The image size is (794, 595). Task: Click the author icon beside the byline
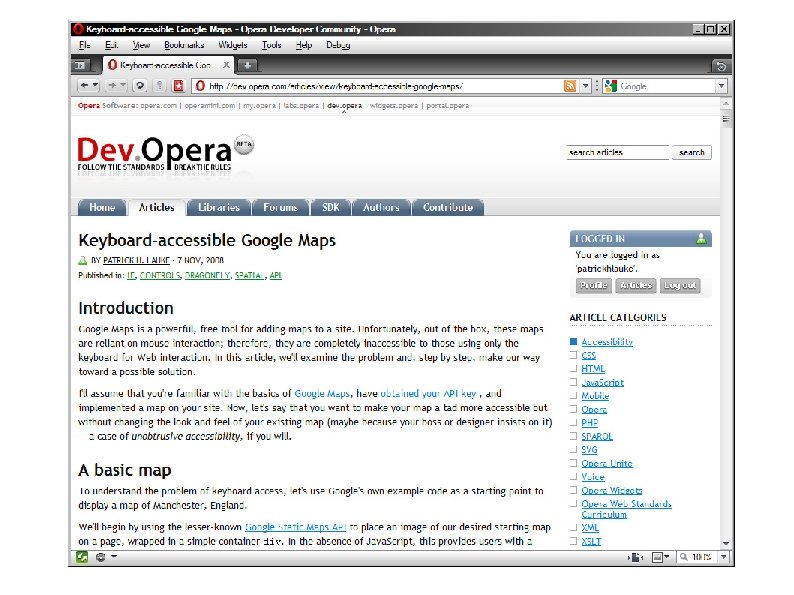tap(83, 260)
